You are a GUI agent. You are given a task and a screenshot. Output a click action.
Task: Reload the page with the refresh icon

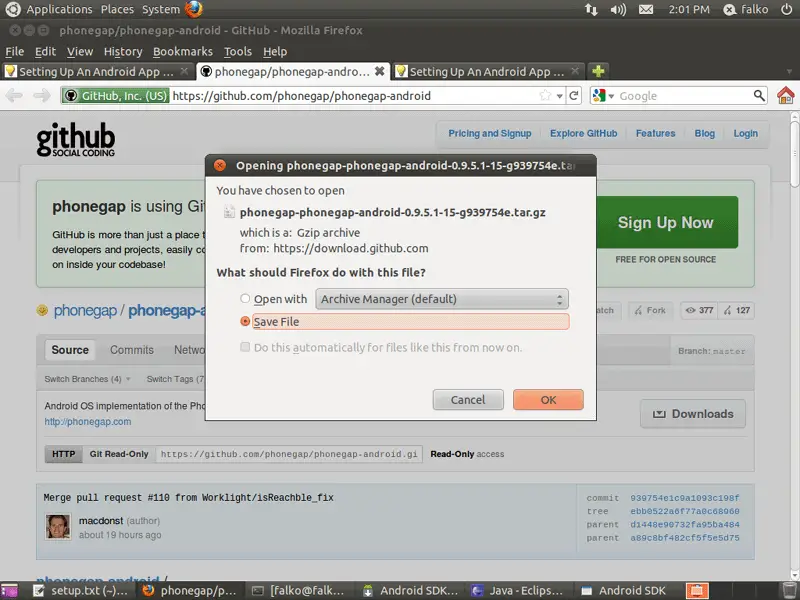pyautogui.click(x=573, y=95)
